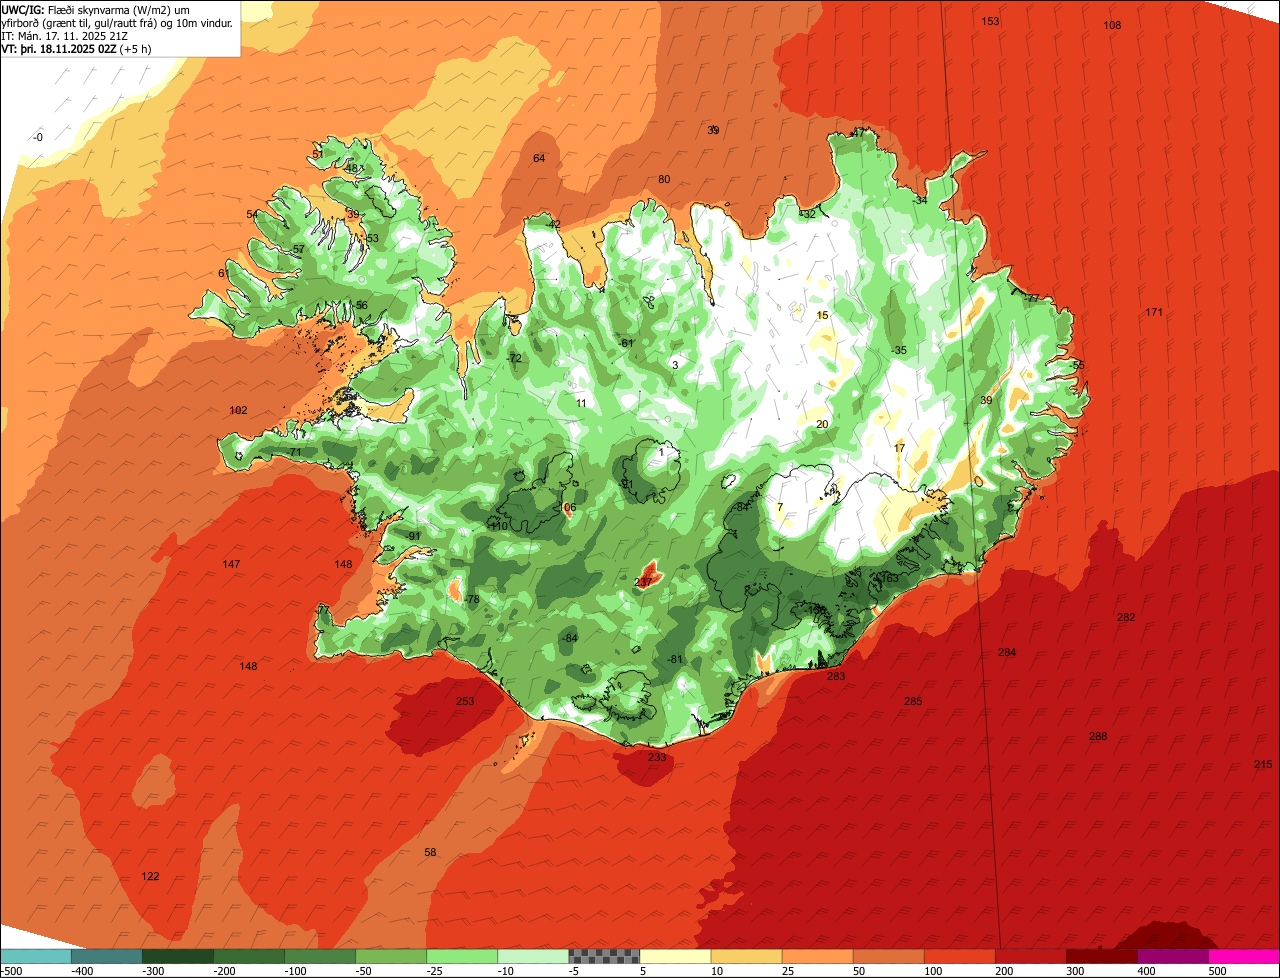Screen dimensions: 1280x978
Task: Click the '64' value on the map
Action: pyautogui.click(x=539, y=159)
